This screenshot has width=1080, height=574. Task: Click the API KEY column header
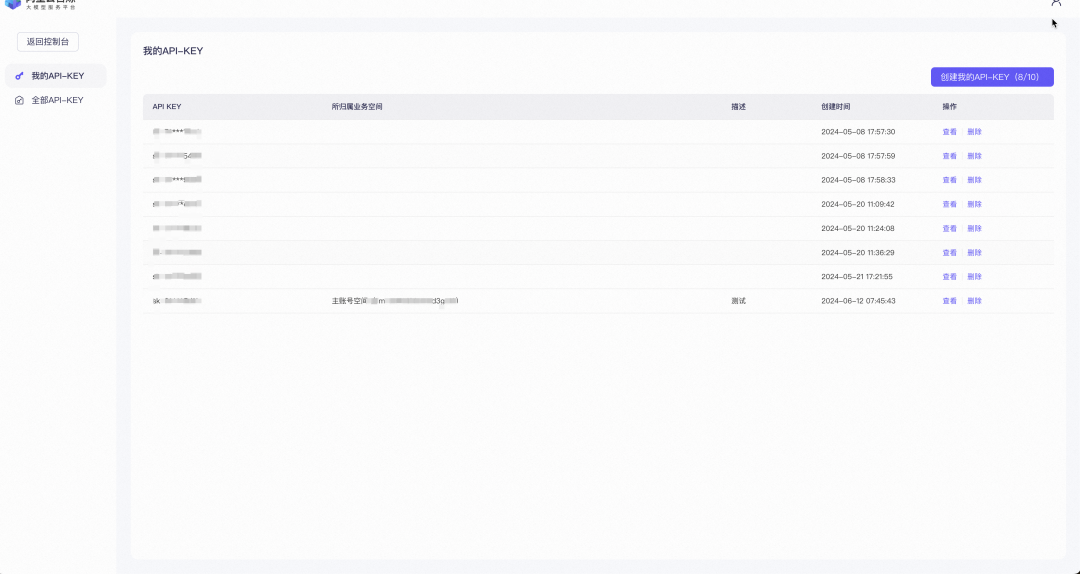click(167, 107)
